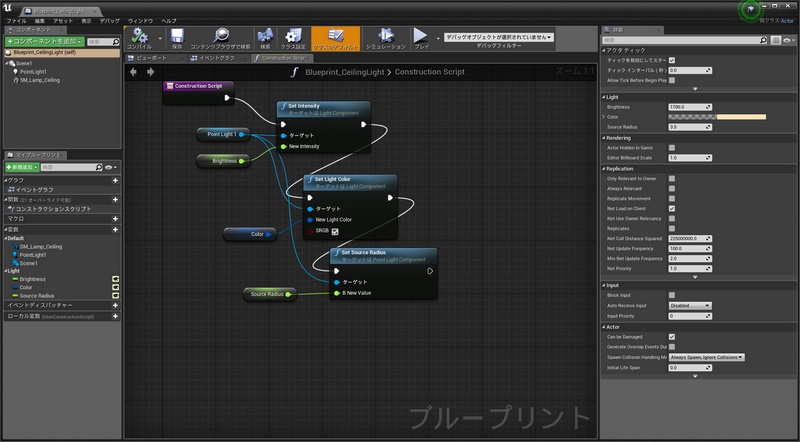Click search magnifier in My Blueprint panel
The height and width of the screenshot is (442, 800).
coord(99,167)
